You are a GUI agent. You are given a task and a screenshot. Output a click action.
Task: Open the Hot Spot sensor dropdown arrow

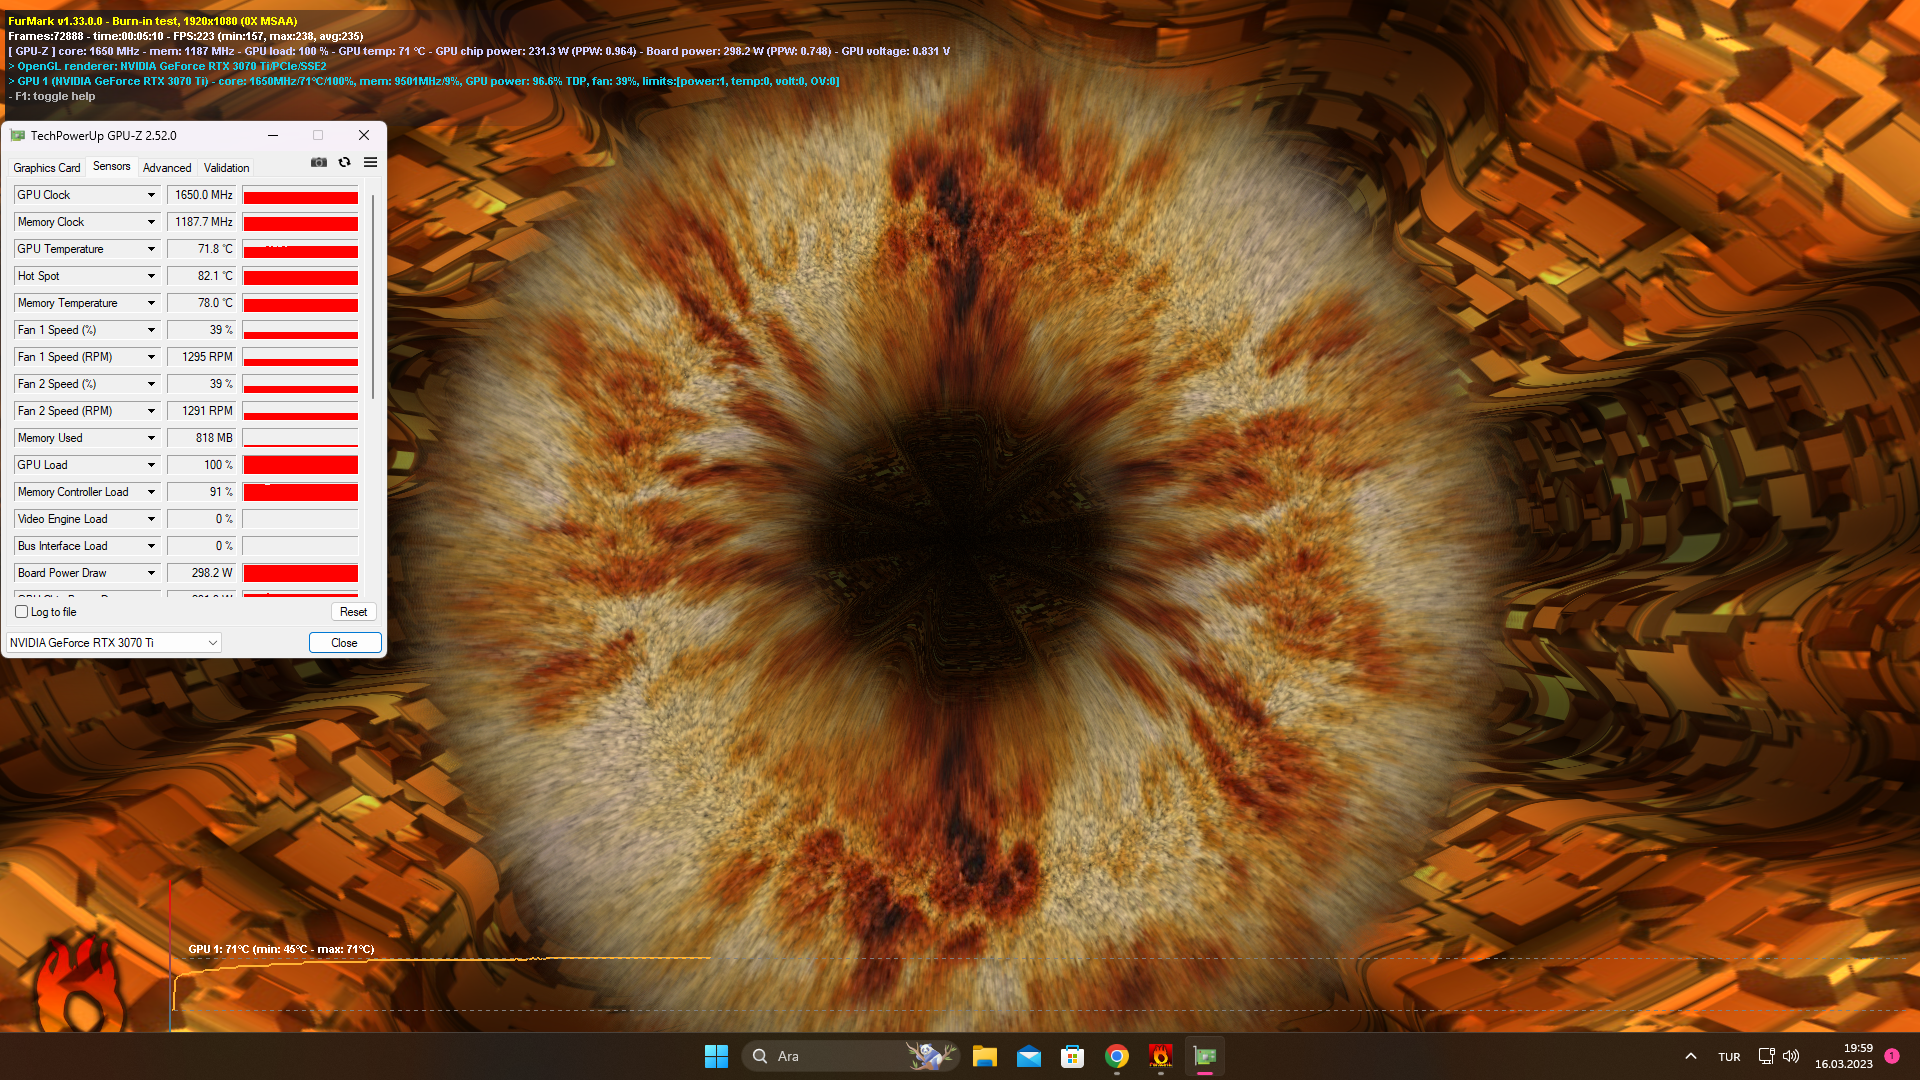pyautogui.click(x=152, y=276)
